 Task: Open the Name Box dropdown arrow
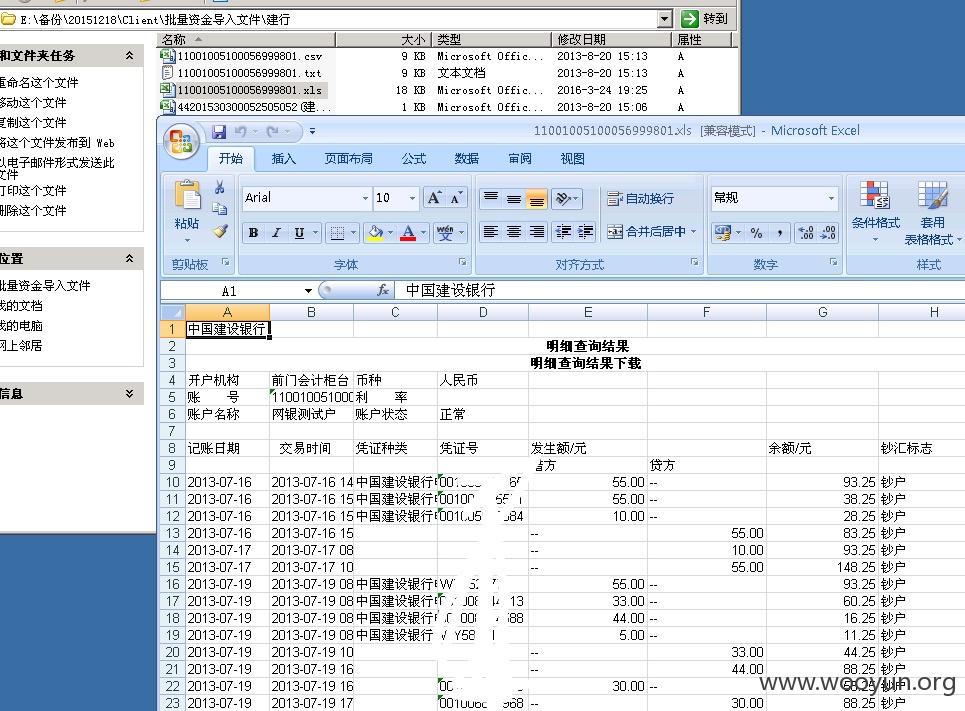(x=308, y=291)
